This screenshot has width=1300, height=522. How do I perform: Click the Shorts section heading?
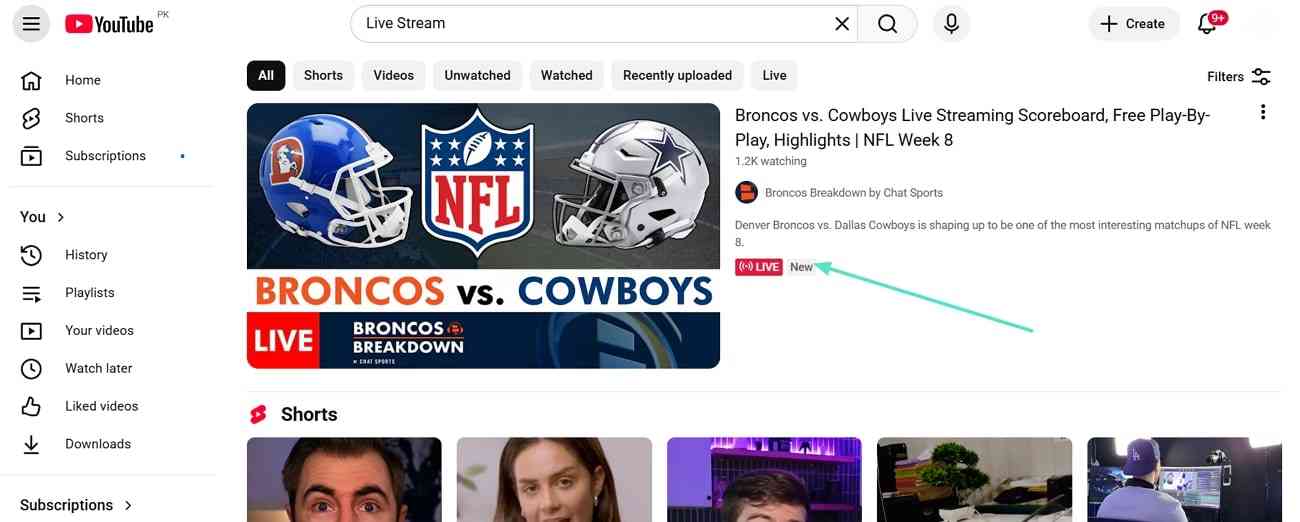tap(309, 414)
